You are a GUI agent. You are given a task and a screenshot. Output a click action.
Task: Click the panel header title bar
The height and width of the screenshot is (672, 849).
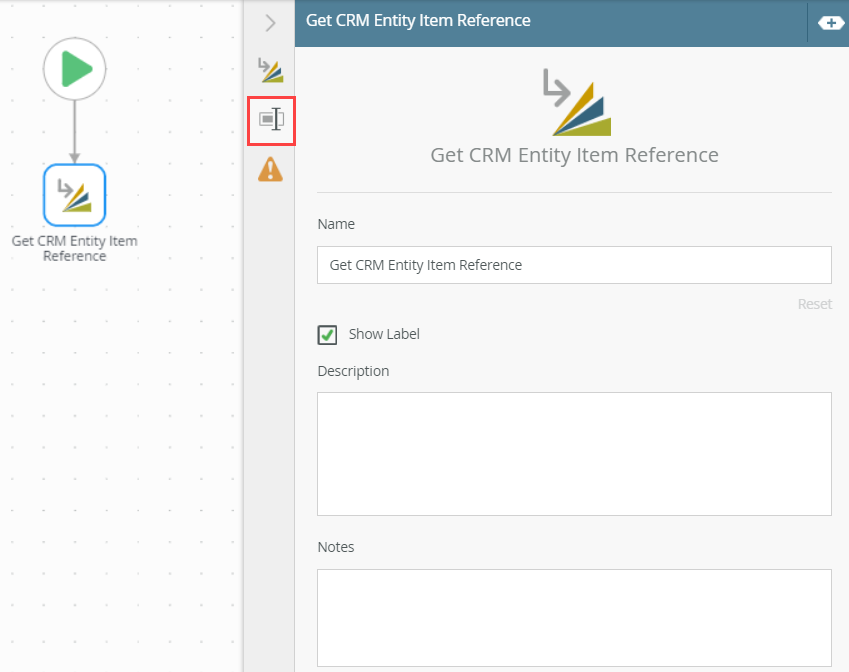pos(550,22)
